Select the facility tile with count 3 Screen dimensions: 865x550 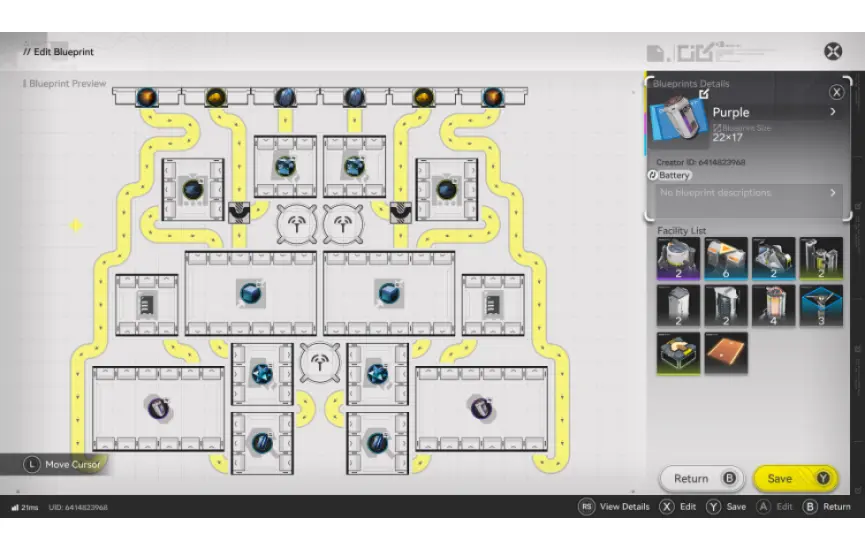click(x=822, y=306)
